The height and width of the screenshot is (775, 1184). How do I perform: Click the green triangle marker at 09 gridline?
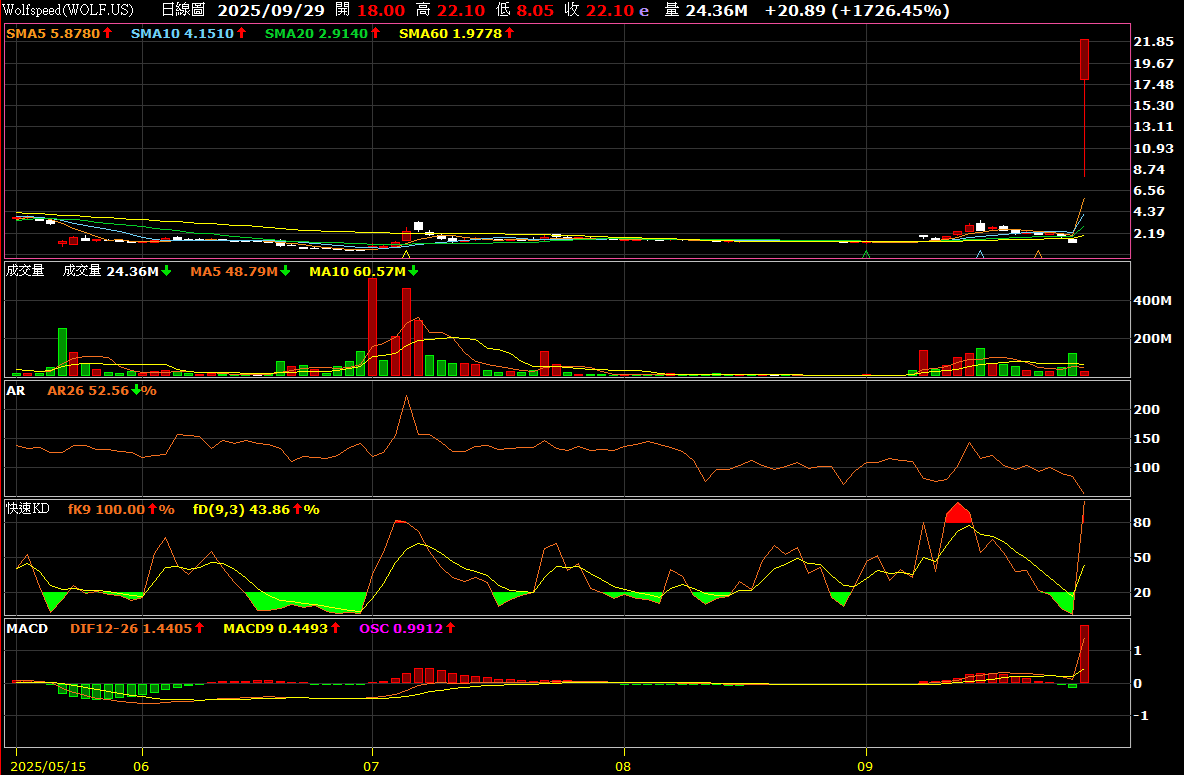[866, 255]
